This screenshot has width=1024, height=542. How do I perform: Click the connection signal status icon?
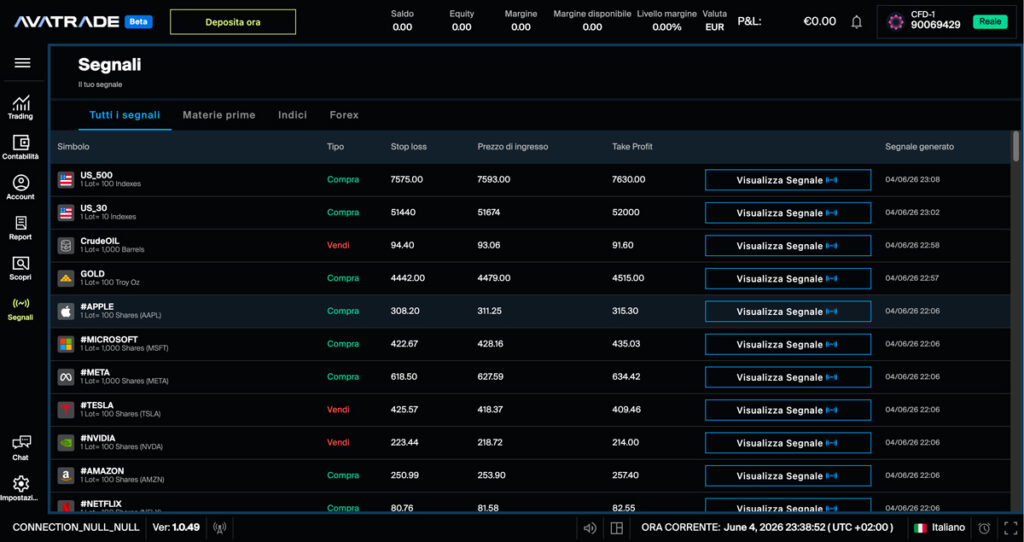click(x=220, y=528)
